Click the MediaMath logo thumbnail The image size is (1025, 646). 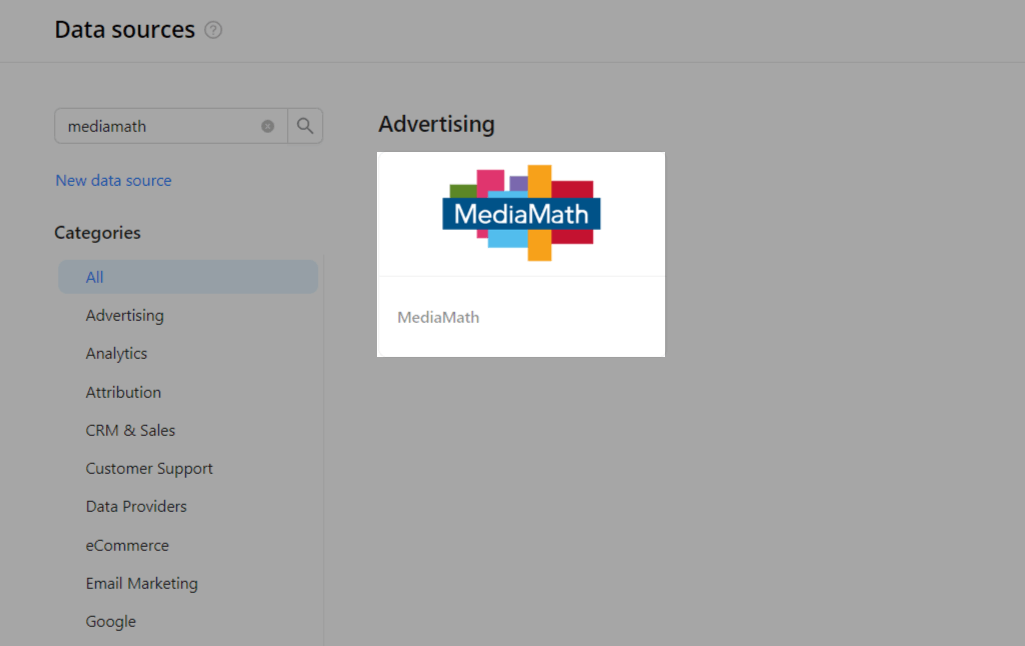(x=521, y=213)
